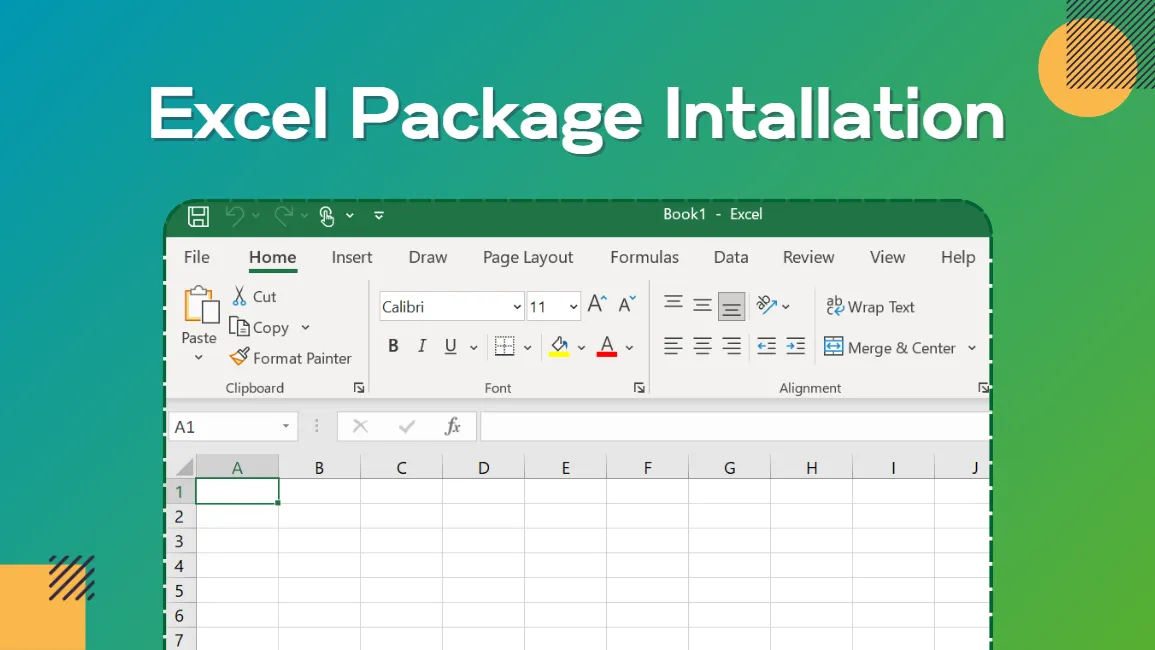Expand the Fill Color palette arrow

point(581,347)
